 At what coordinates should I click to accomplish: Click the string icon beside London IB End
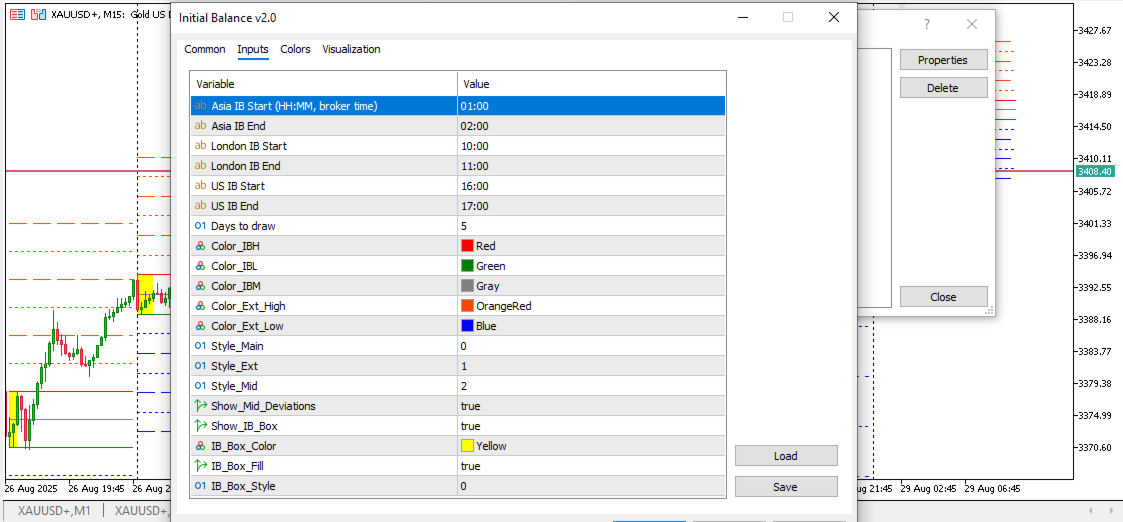click(200, 166)
